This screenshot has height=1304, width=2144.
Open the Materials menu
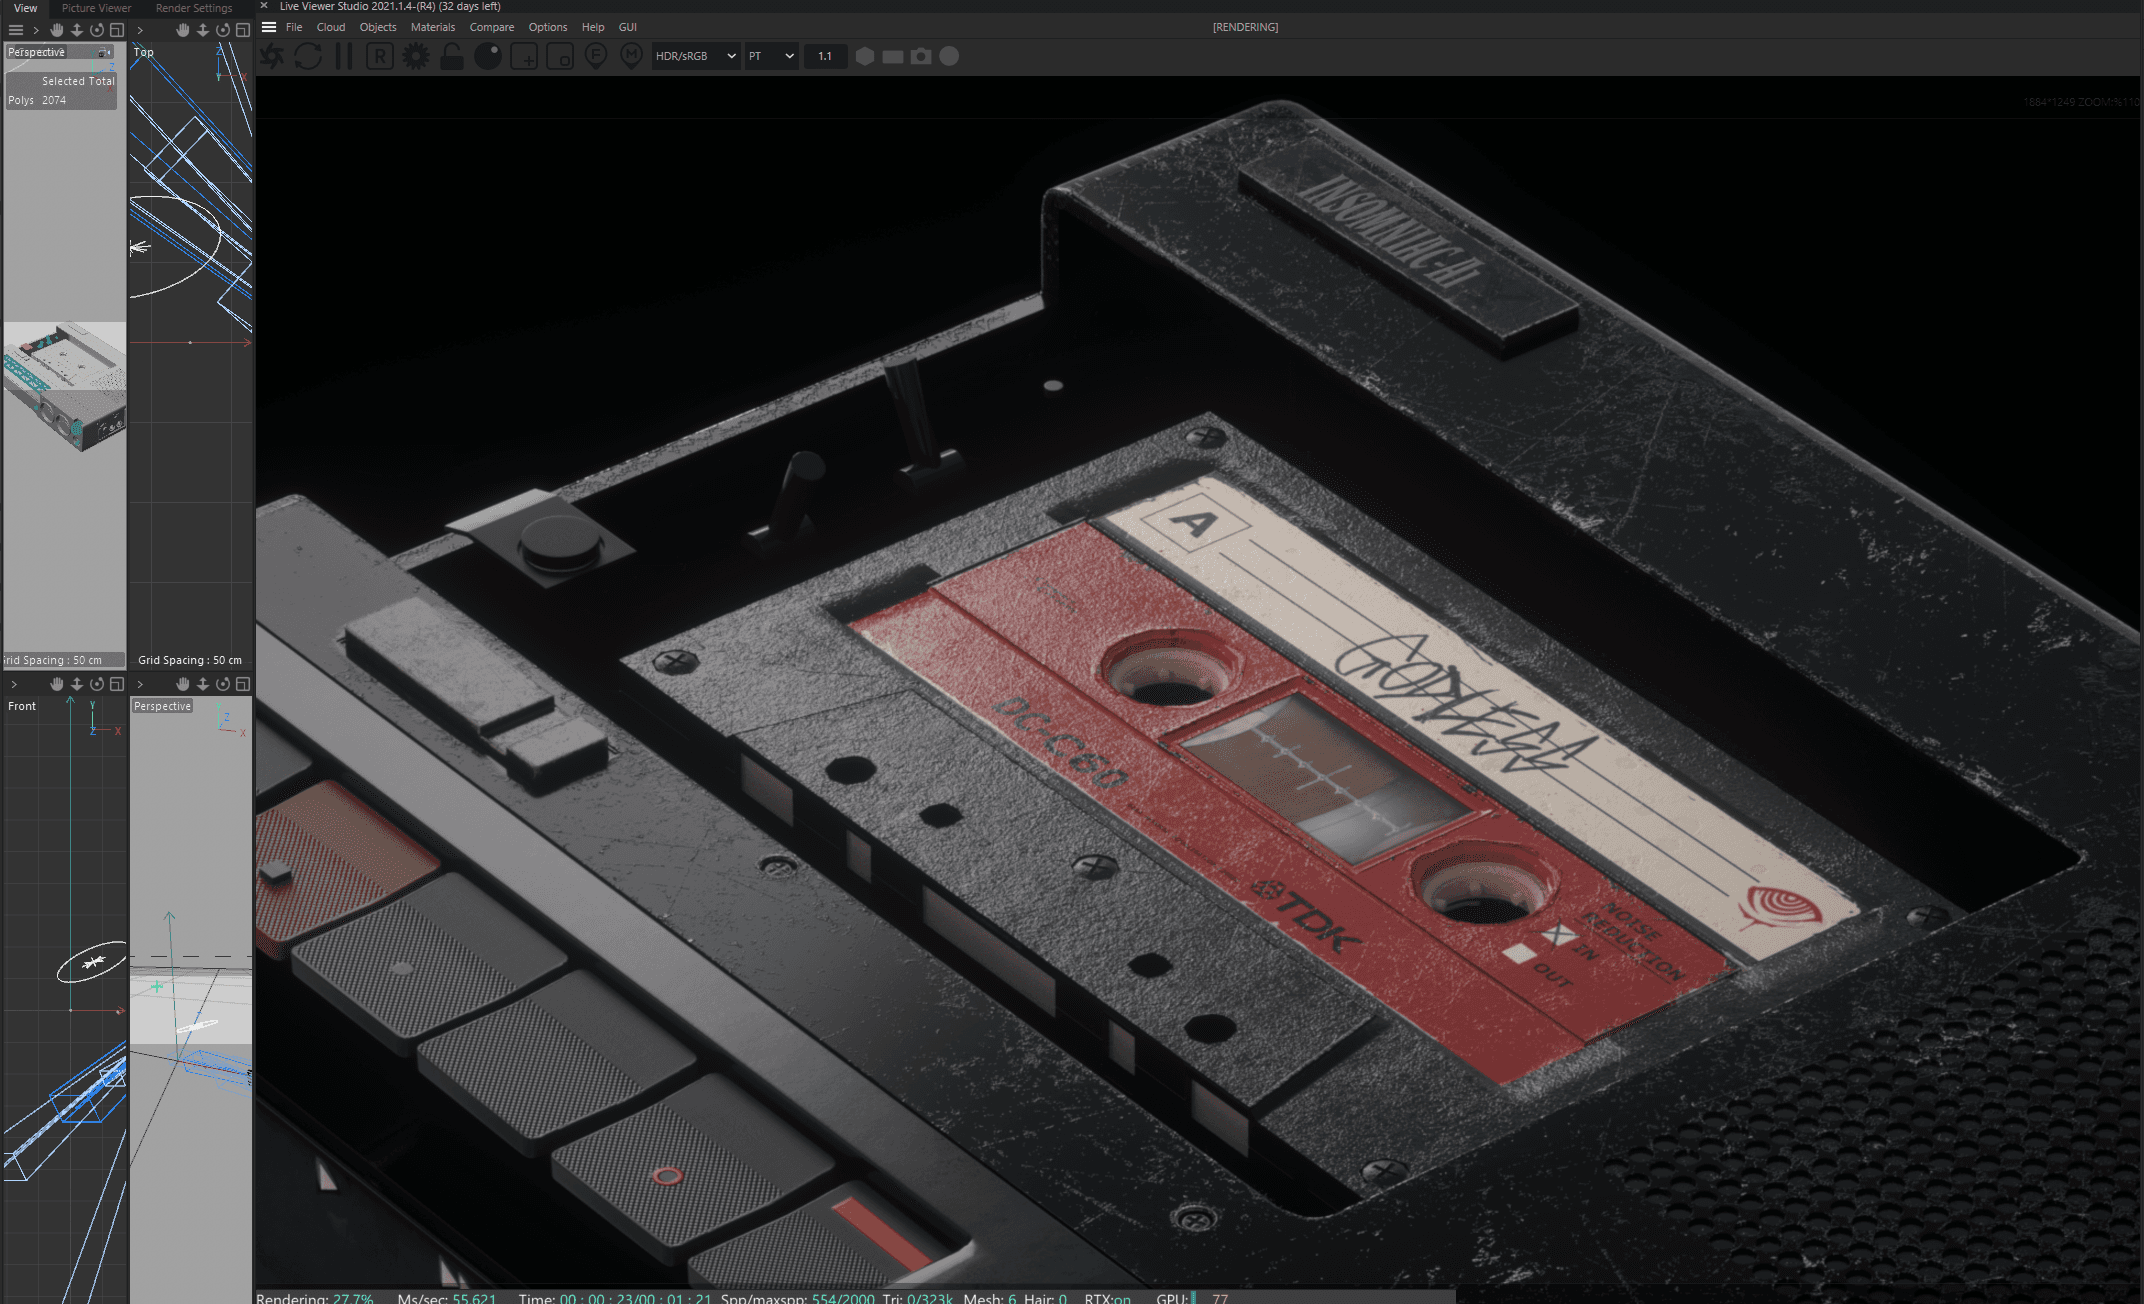432,27
